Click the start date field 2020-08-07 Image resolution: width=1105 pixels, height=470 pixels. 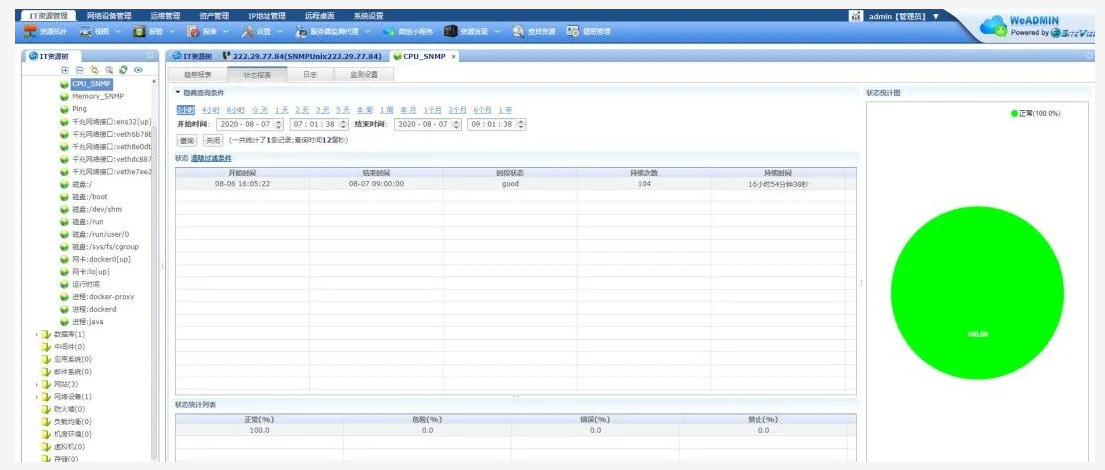click(x=249, y=124)
